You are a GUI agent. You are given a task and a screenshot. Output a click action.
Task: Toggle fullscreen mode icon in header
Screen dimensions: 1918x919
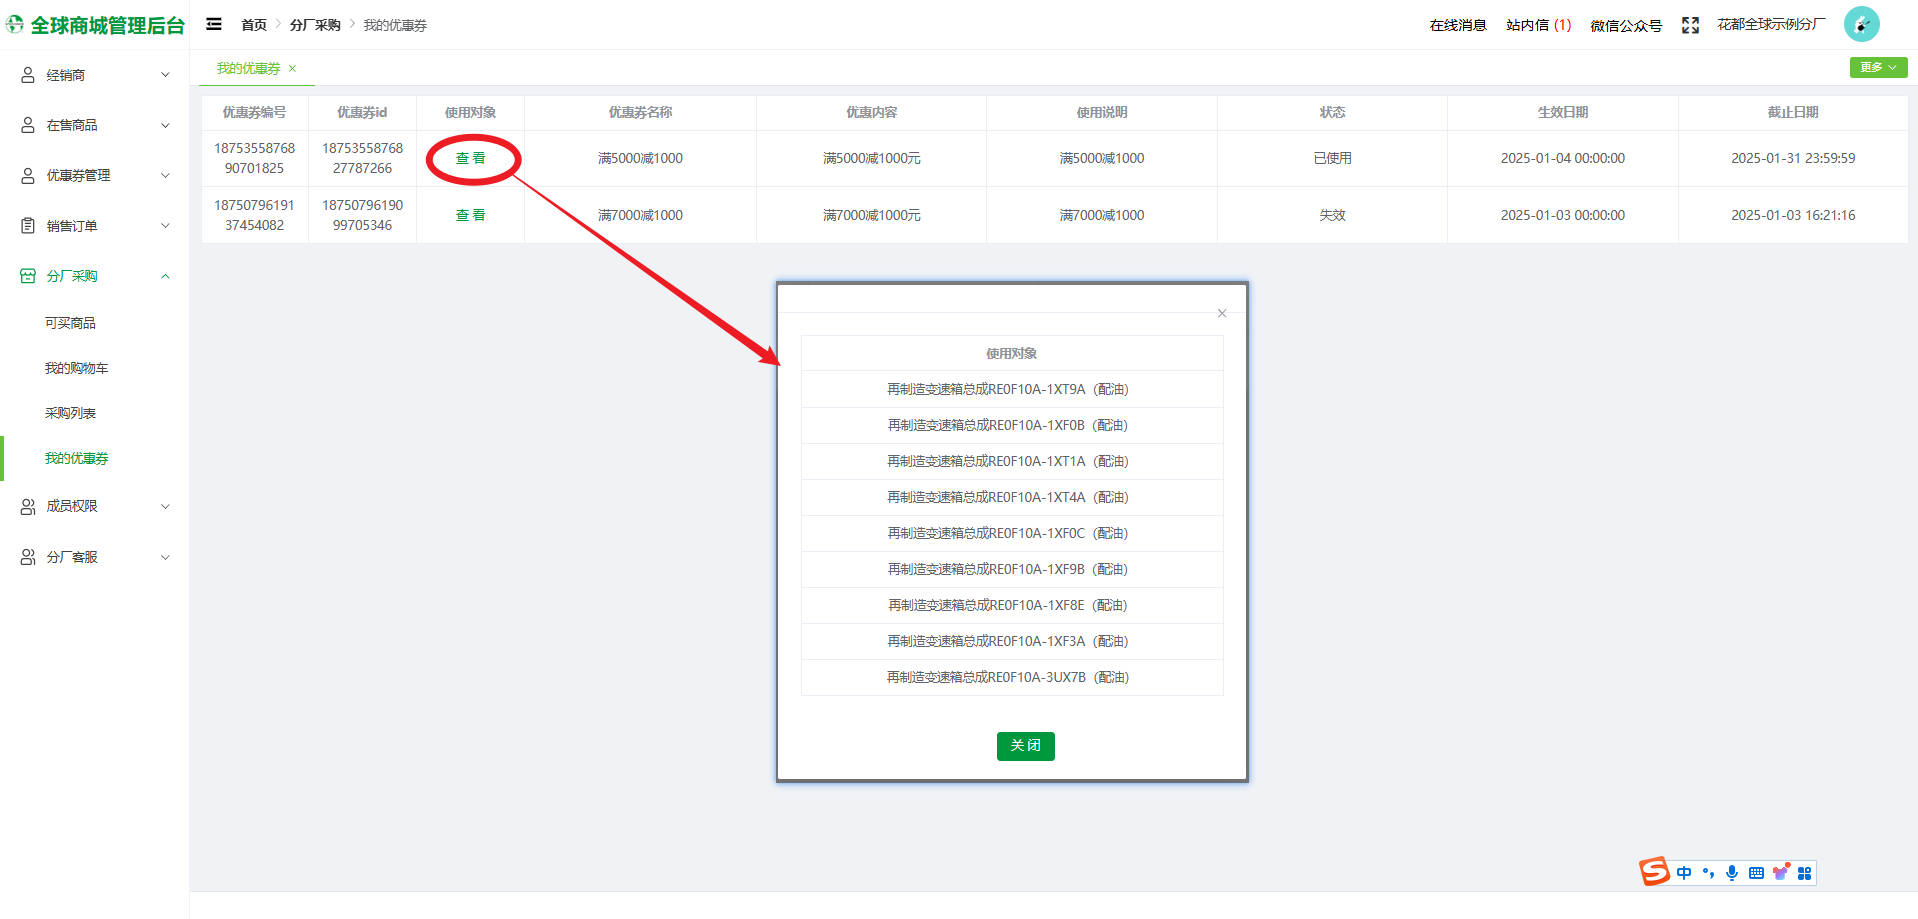click(x=1690, y=25)
